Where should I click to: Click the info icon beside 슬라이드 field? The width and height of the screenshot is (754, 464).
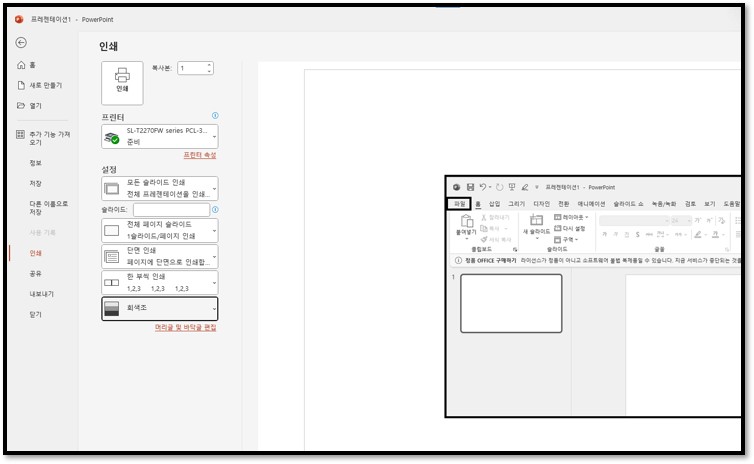point(215,210)
